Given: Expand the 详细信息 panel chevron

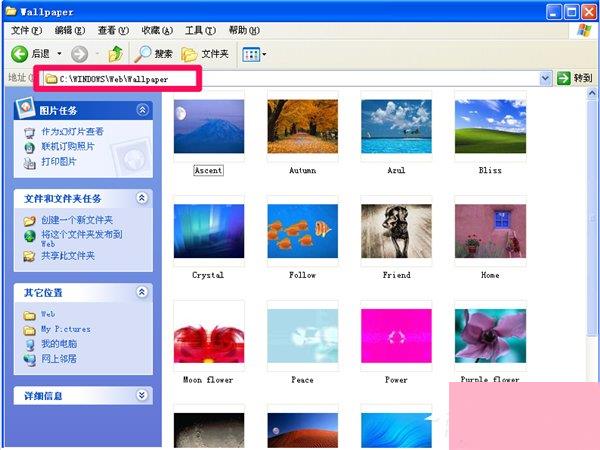Looking at the screenshot, I should [142, 395].
